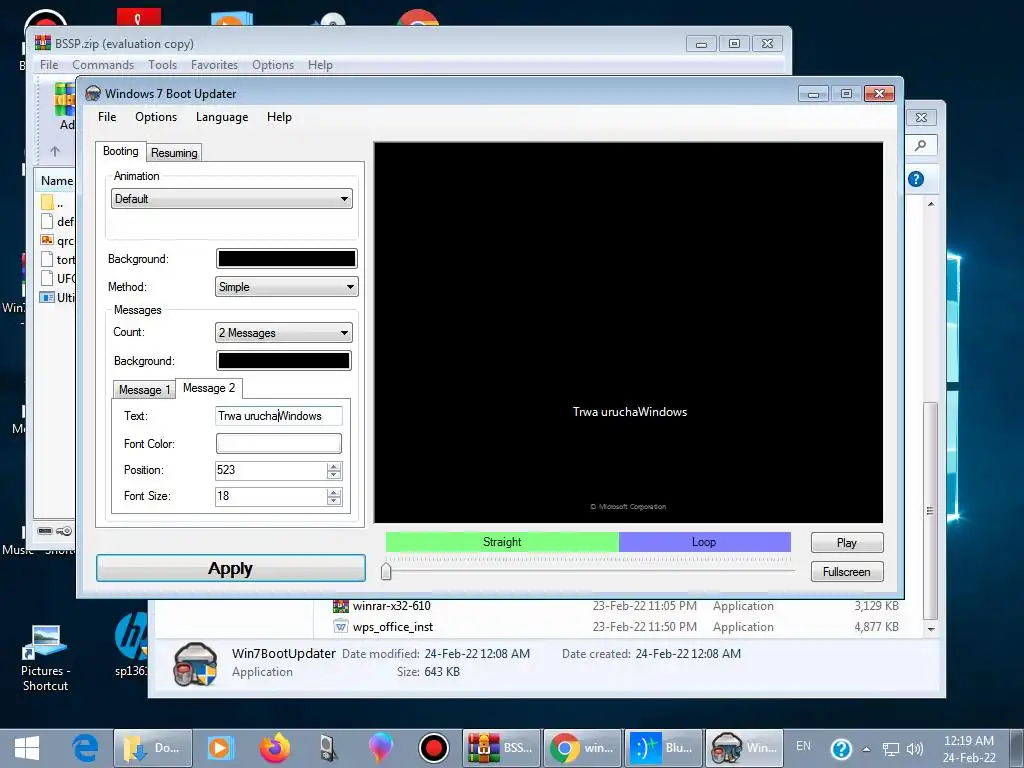Click the WinRAR up-folder arrow icon
The image size is (1024, 768).
tap(55, 152)
